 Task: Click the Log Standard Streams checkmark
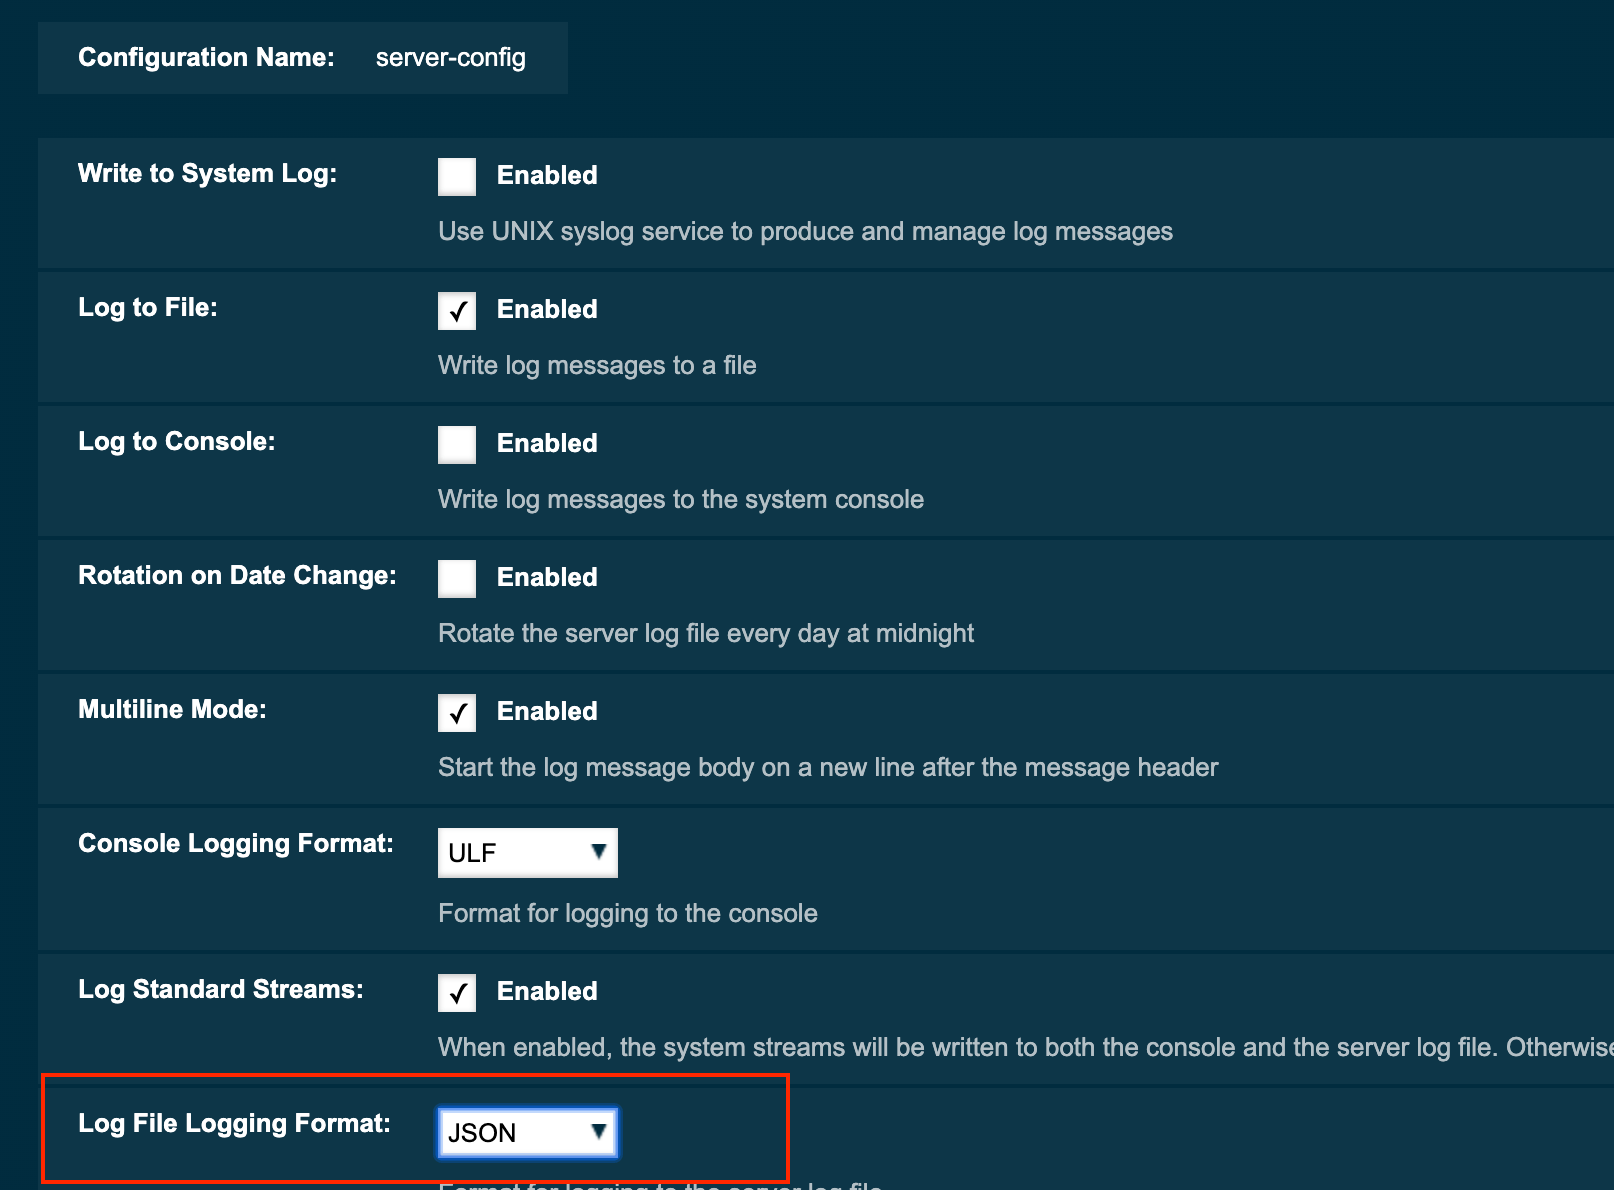pos(456,992)
